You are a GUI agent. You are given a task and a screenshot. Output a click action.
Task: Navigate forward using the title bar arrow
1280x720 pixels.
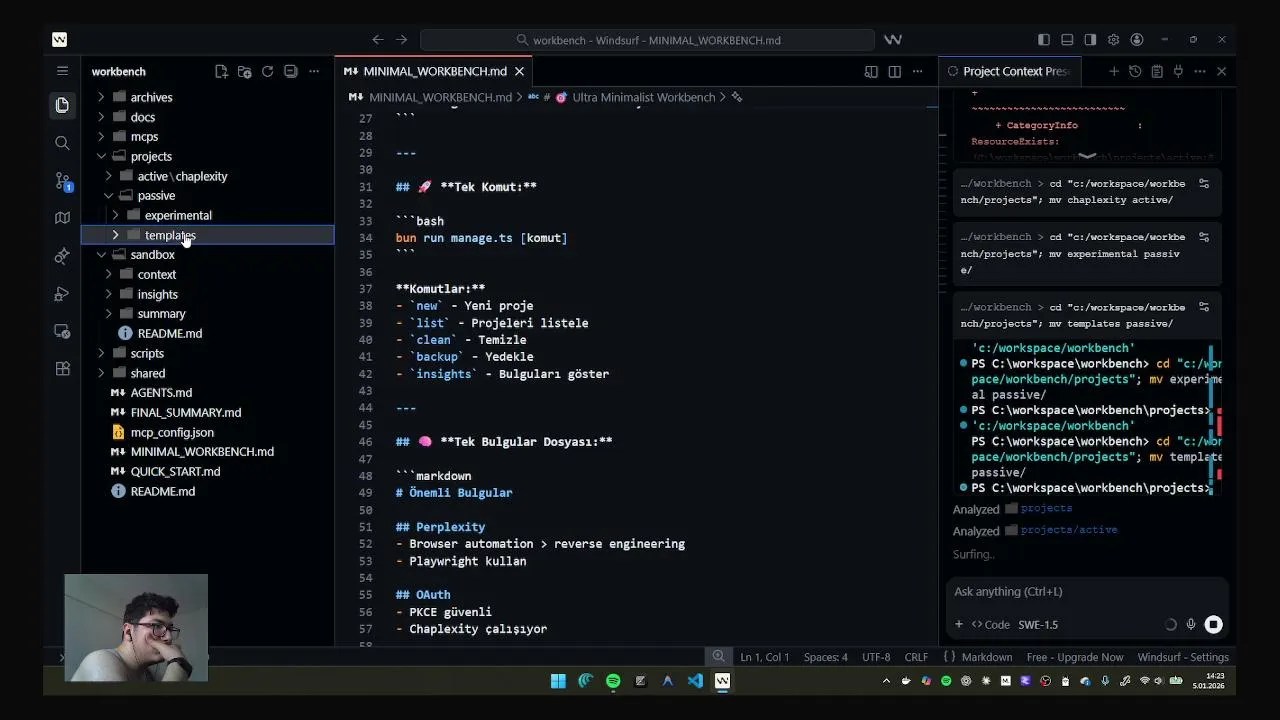(401, 40)
